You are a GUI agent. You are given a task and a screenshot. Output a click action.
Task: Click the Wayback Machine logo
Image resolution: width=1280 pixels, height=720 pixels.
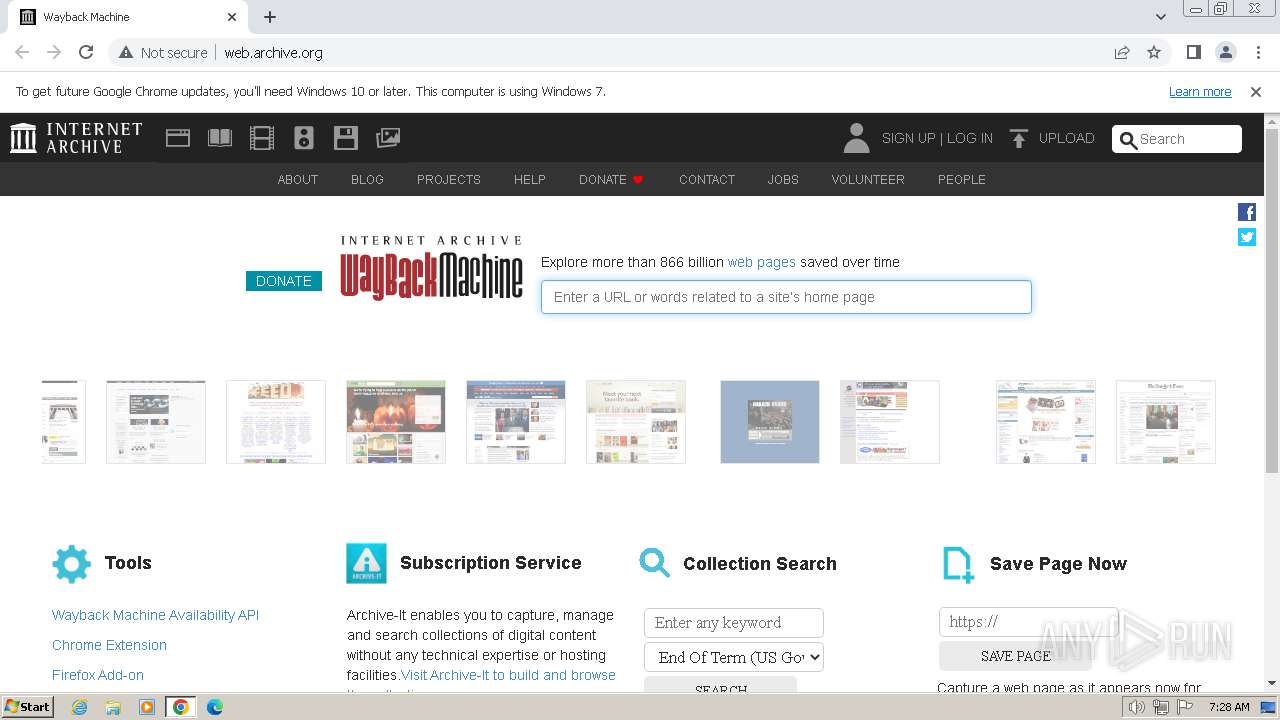[x=431, y=268]
